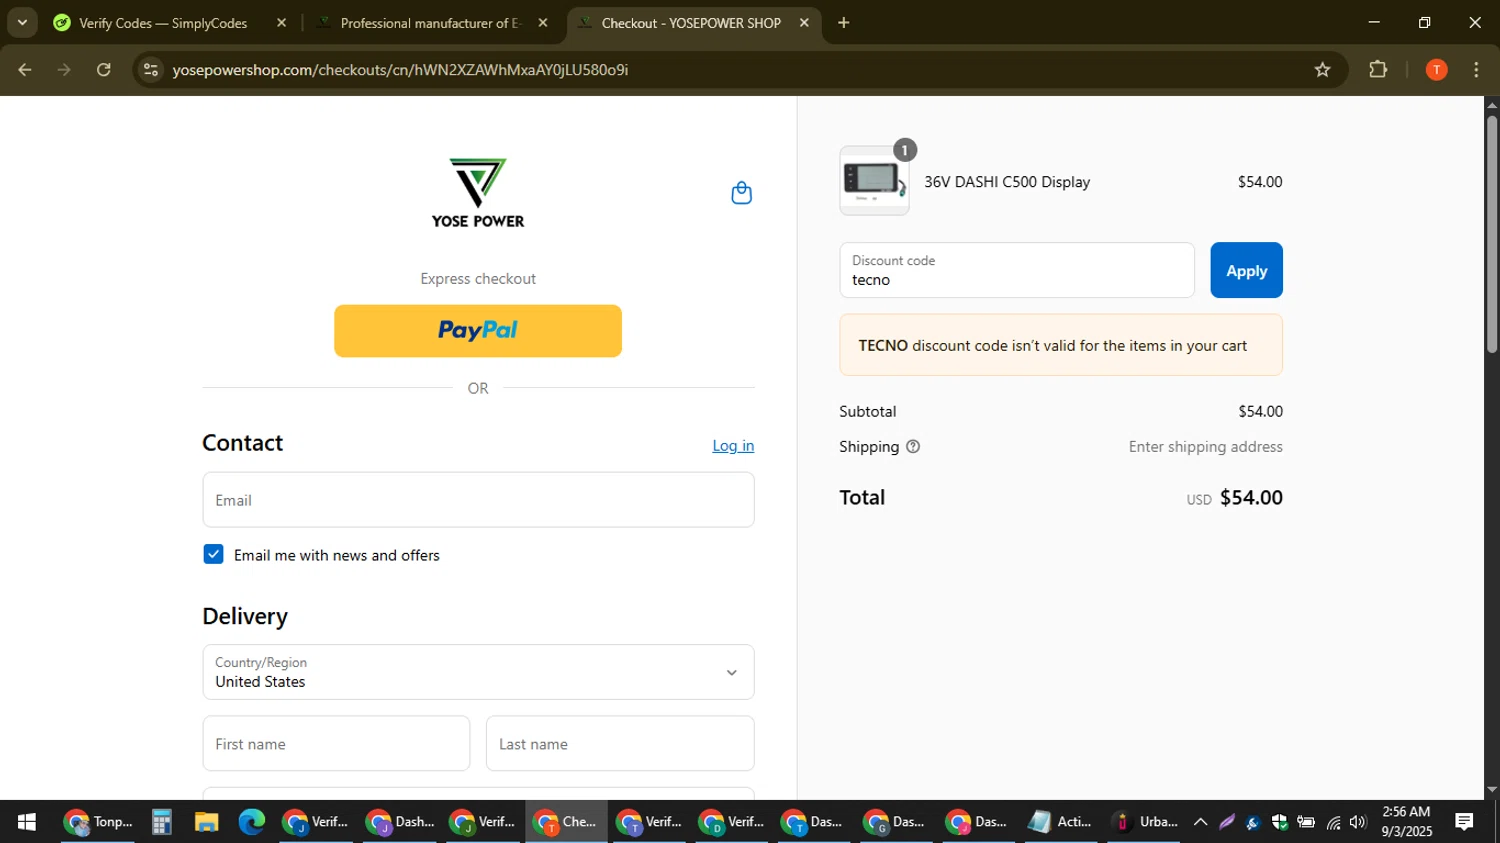The width and height of the screenshot is (1500, 843).
Task: Click the Enter shipping address text
Action: pos(1206,447)
